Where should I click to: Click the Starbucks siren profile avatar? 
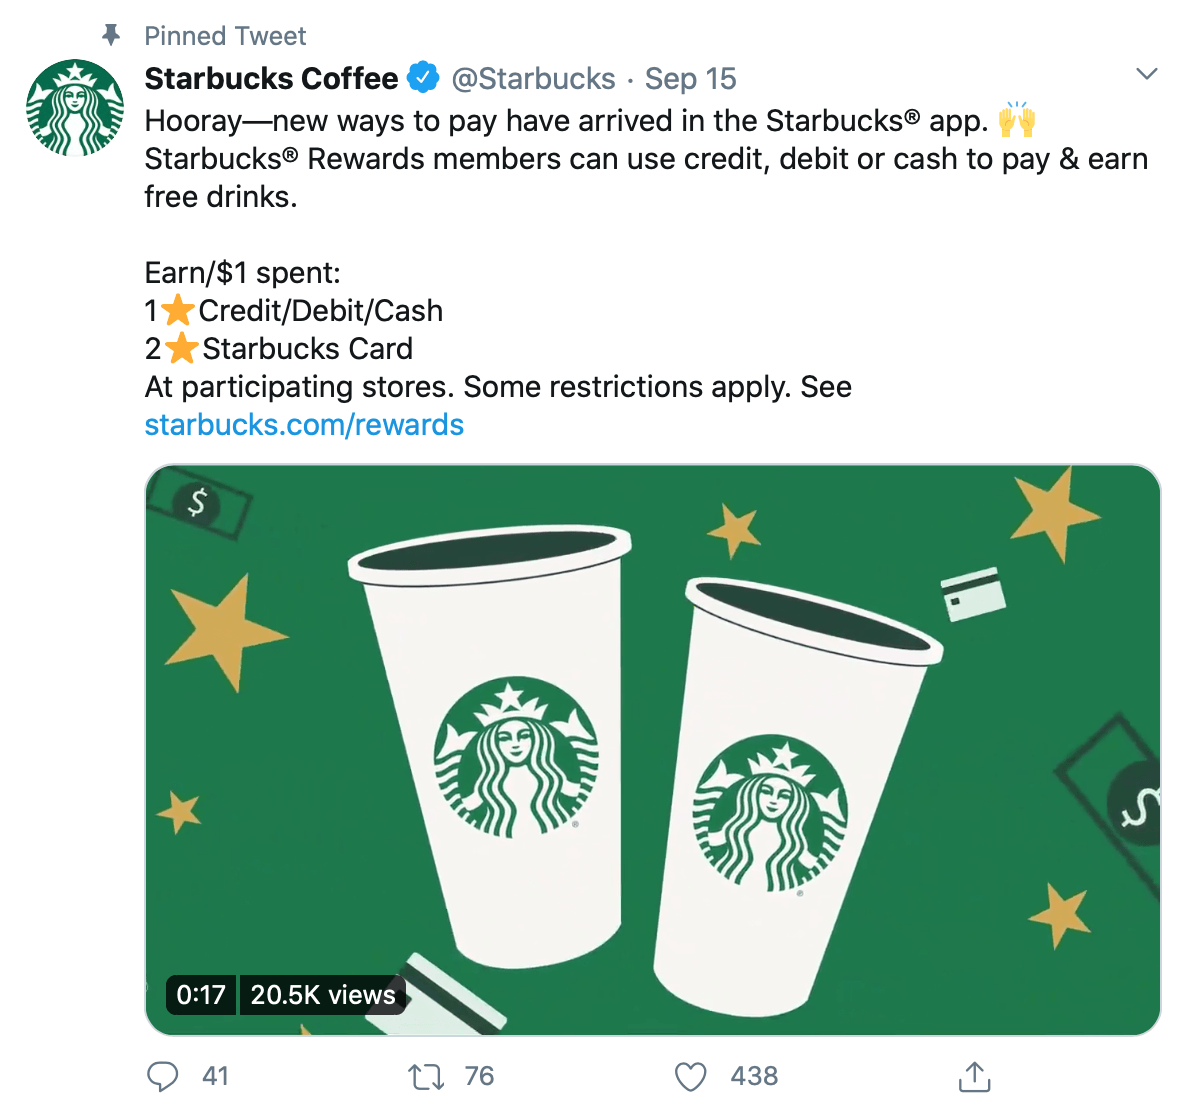75,107
